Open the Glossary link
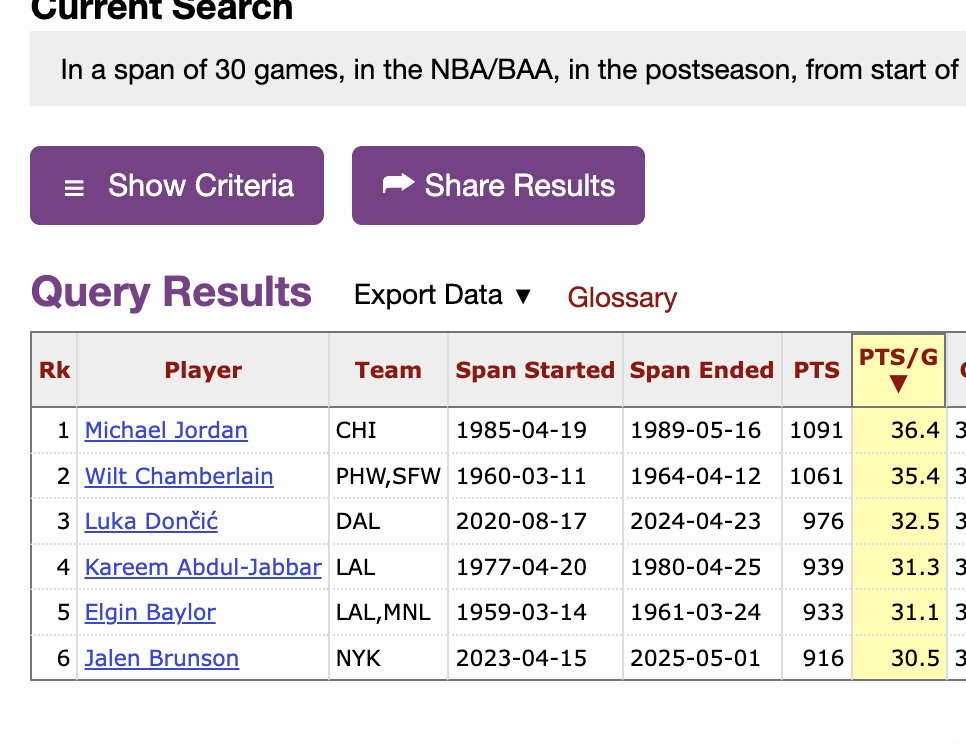Viewport: 966px width, 744px height. coord(622,298)
